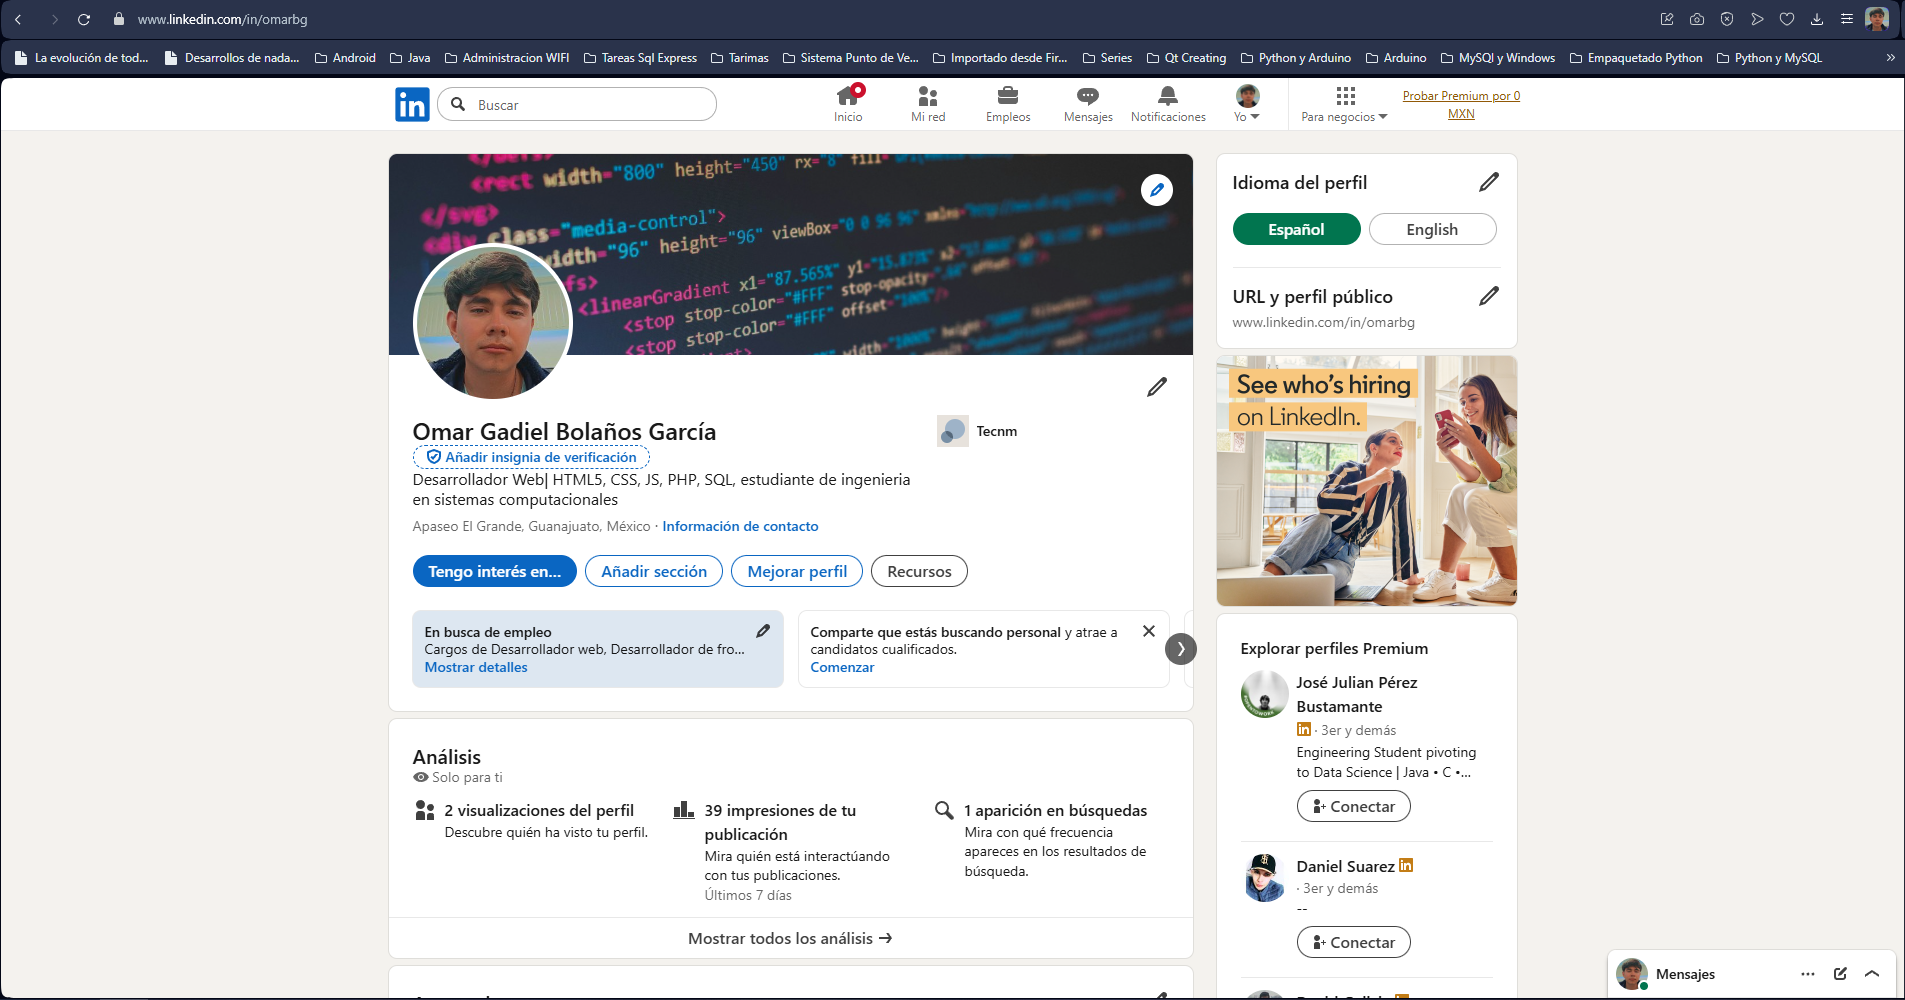Click Mejorar perfil button
The width and height of the screenshot is (1905, 1000).
click(x=797, y=571)
